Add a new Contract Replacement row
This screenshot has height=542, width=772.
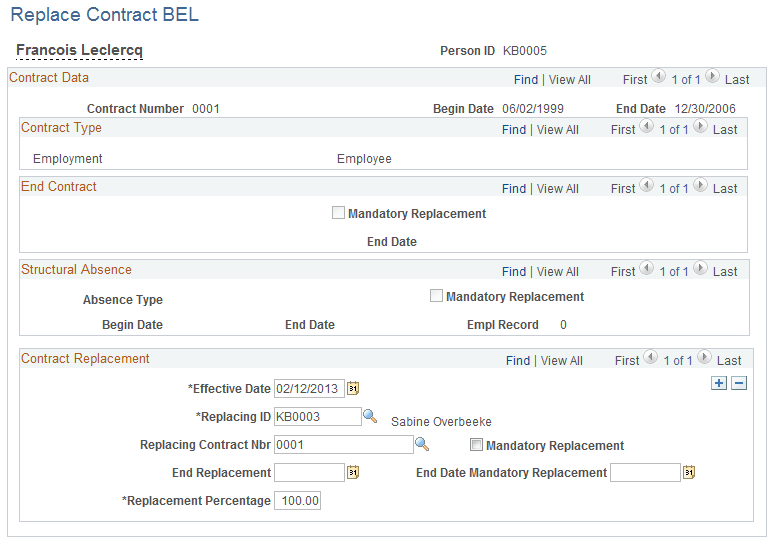click(719, 383)
